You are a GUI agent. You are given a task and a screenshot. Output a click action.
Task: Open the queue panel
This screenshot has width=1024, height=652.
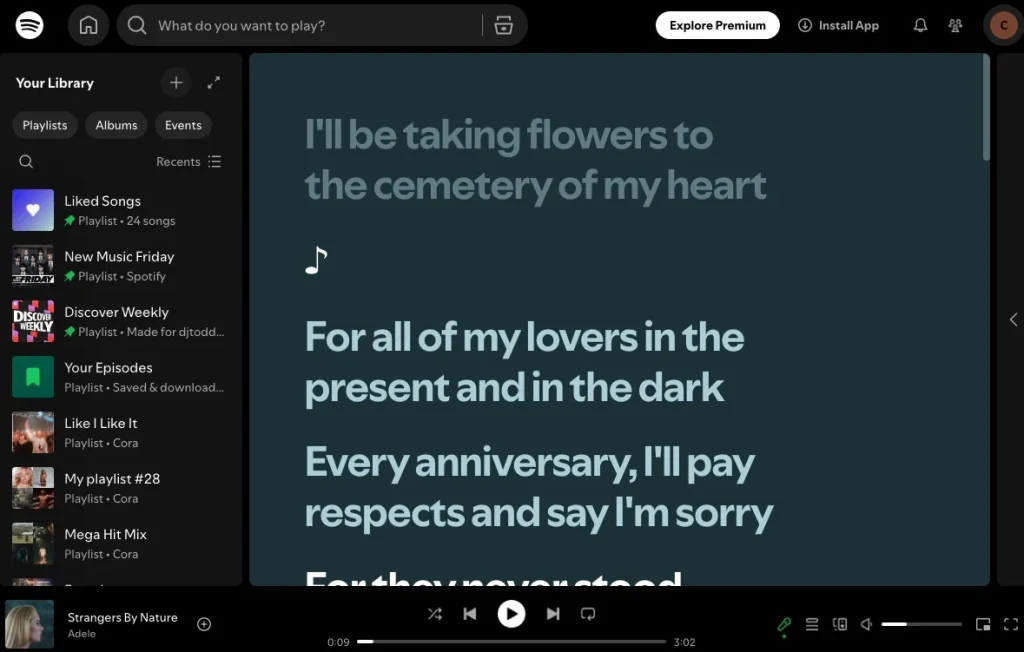(812, 624)
